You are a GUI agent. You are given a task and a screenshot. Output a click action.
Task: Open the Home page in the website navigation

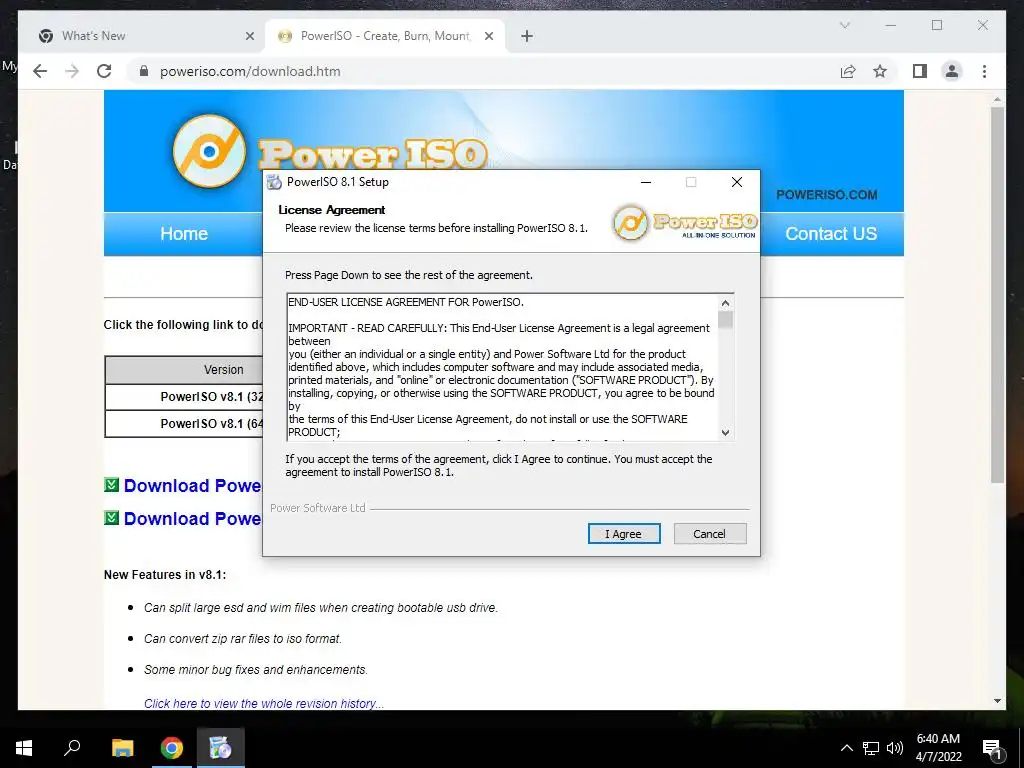click(184, 234)
